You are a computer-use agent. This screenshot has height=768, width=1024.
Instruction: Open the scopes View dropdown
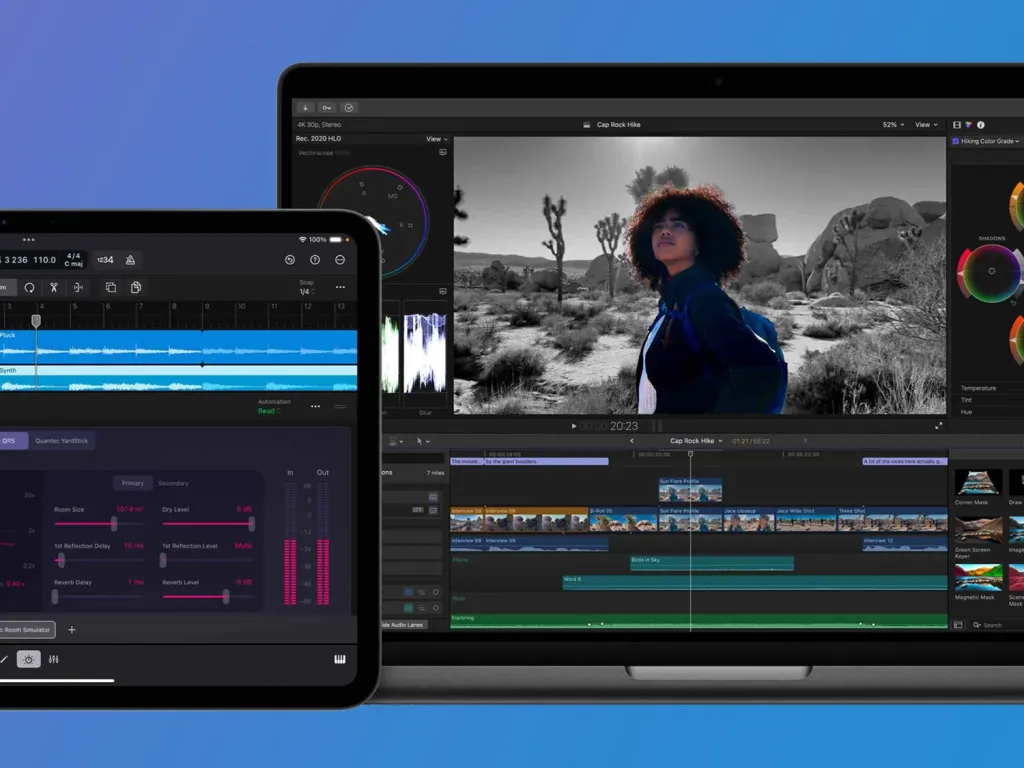[437, 139]
